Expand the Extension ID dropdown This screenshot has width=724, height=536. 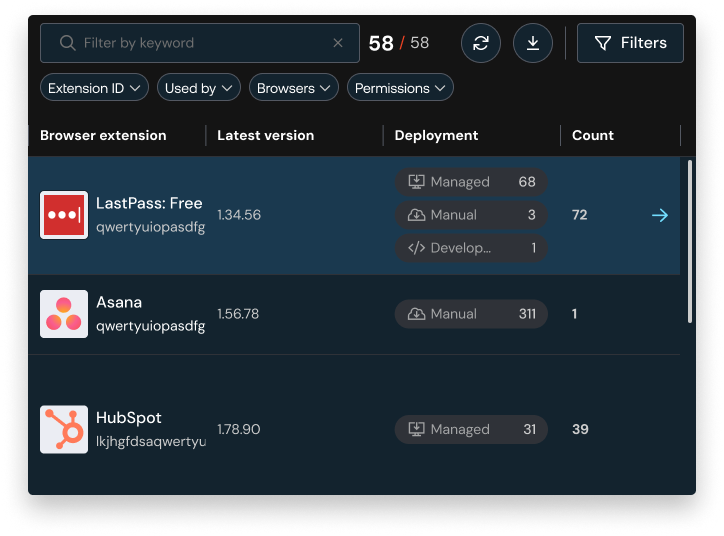[x=94, y=88]
